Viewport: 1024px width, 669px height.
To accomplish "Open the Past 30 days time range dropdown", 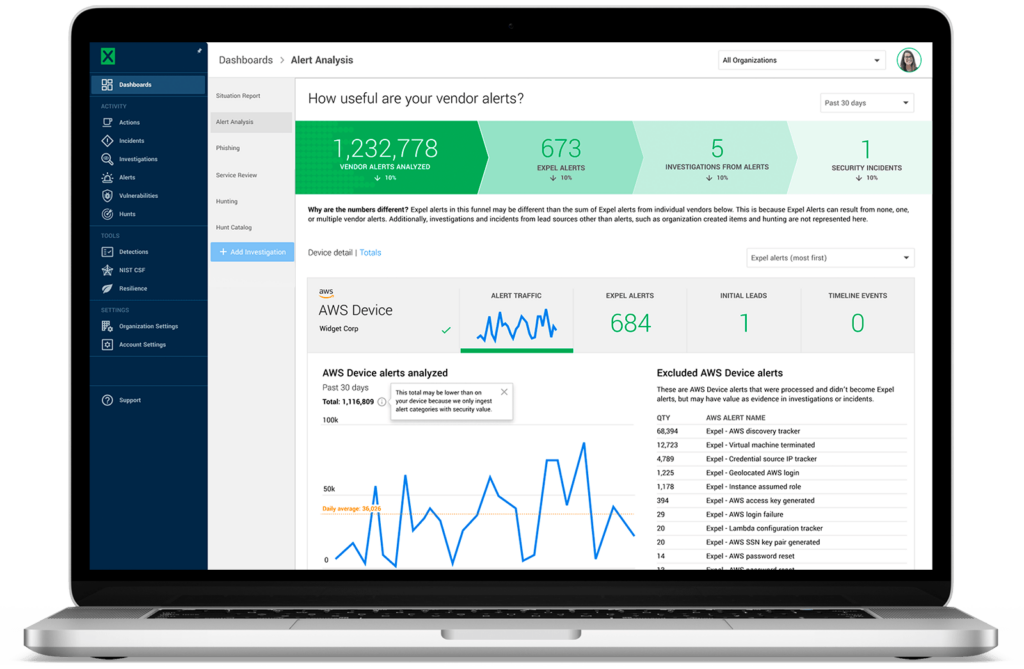I will [x=867, y=103].
